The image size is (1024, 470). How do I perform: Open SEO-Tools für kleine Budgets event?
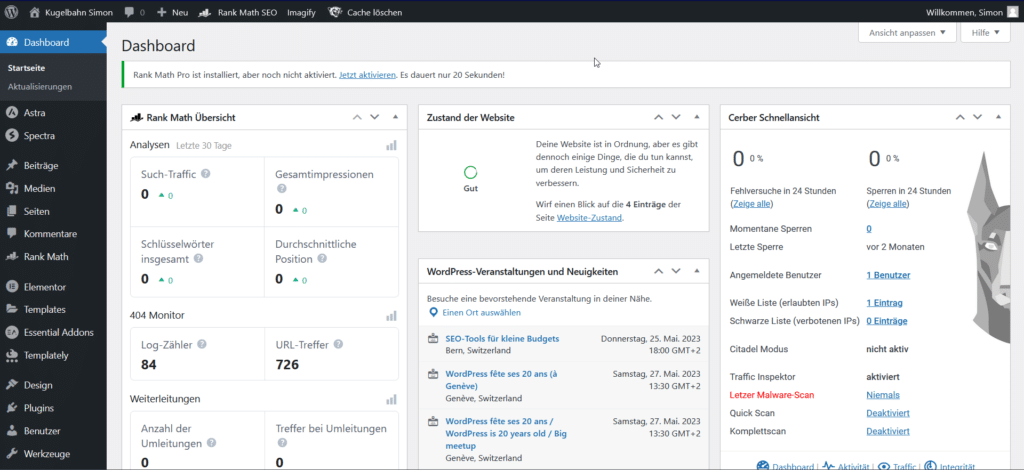coord(502,339)
